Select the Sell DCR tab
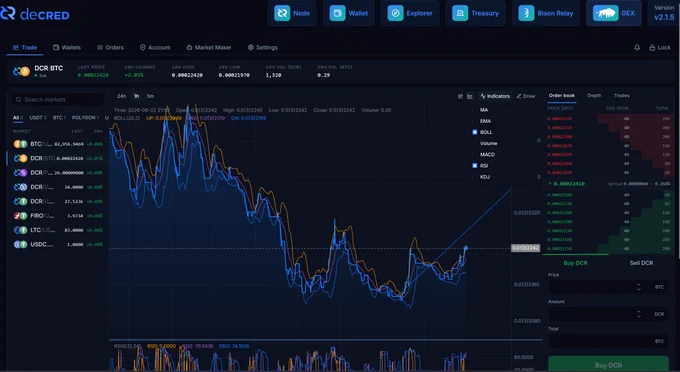Screen dimensions: 680x372 click(x=641, y=263)
